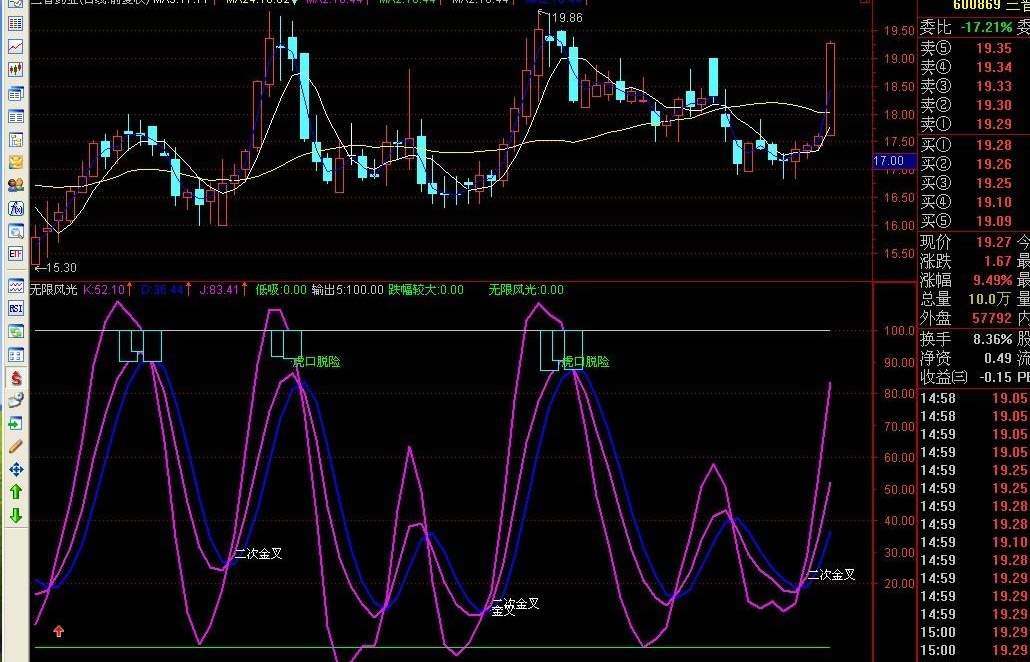Click the 总量 10.0万 volume value
This screenshot has height=662, width=1030.
[x=990, y=299]
